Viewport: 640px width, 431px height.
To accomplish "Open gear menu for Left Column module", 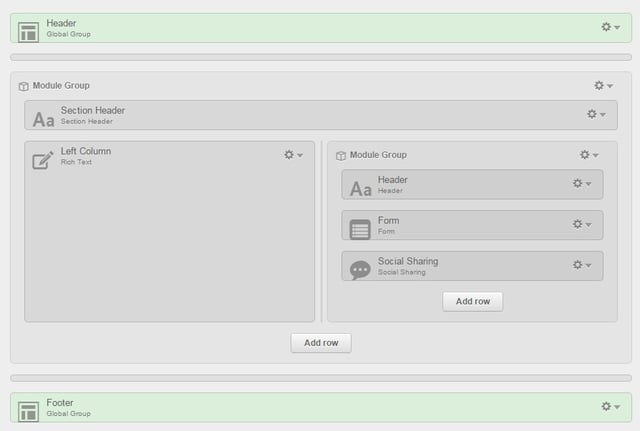I will tap(293, 155).
